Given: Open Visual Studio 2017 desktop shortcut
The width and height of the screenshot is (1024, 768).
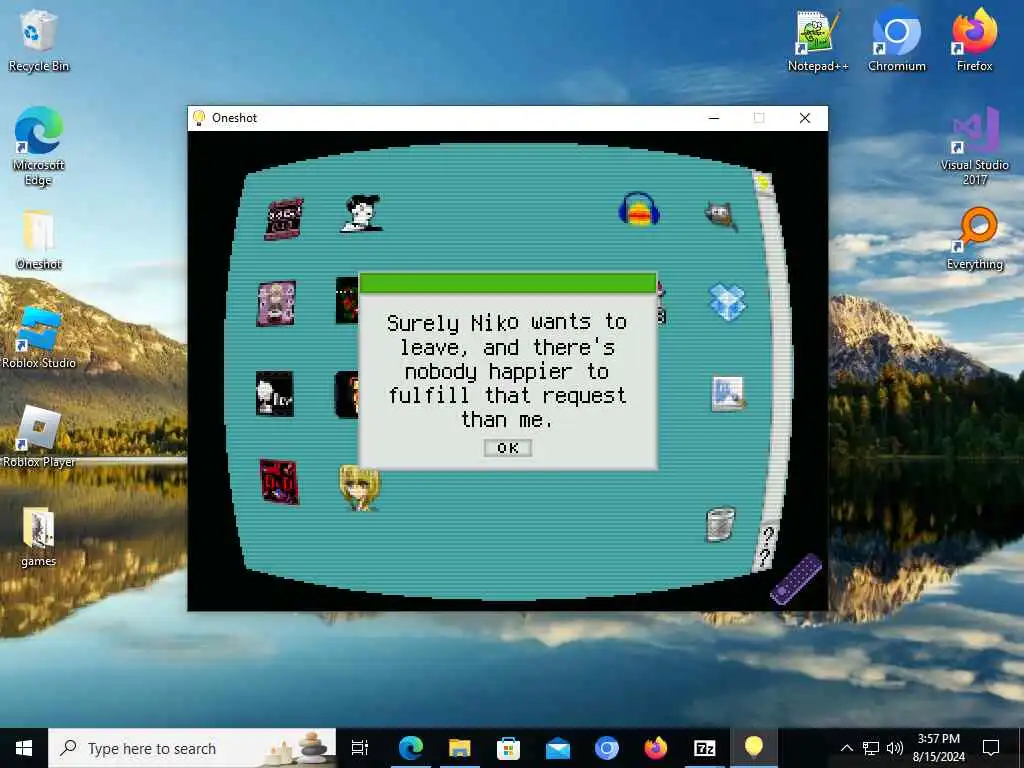Looking at the screenshot, I should coord(974,146).
